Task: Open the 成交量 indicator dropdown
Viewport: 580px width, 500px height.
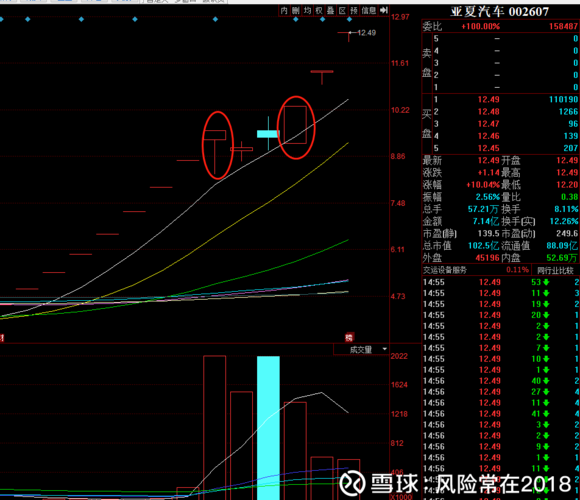Action: click(361, 349)
